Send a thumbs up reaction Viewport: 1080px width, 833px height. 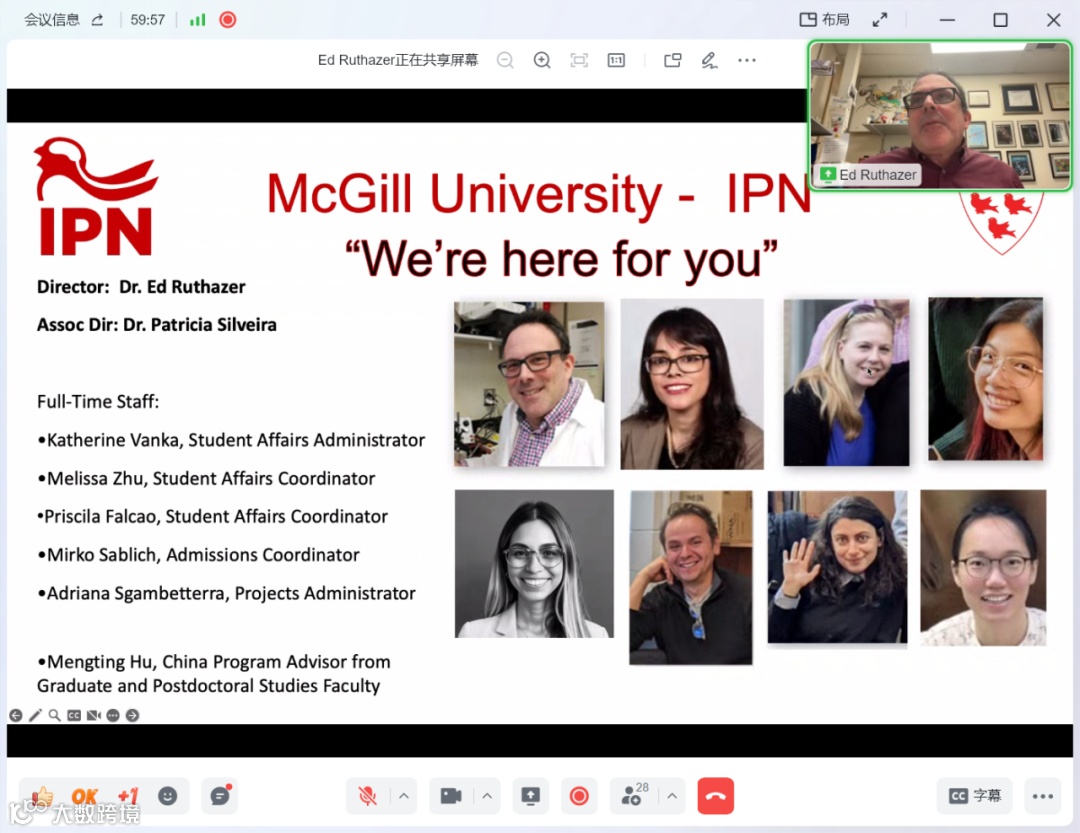click(42, 797)
